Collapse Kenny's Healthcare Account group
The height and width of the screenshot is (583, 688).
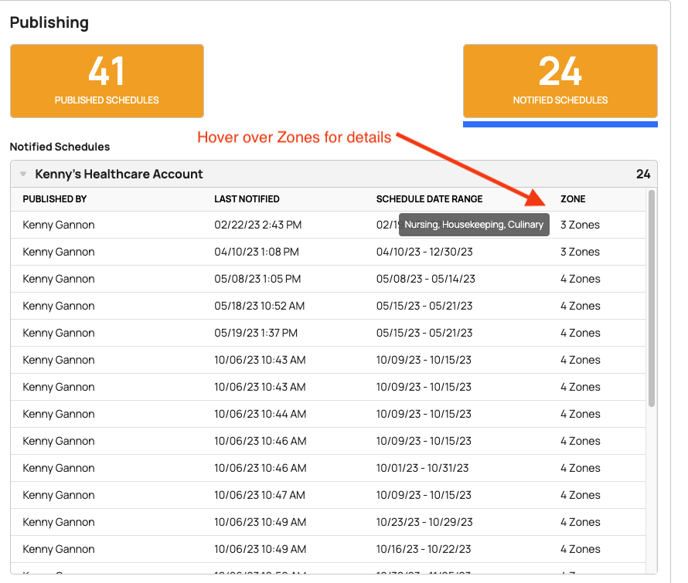[23, 174]
